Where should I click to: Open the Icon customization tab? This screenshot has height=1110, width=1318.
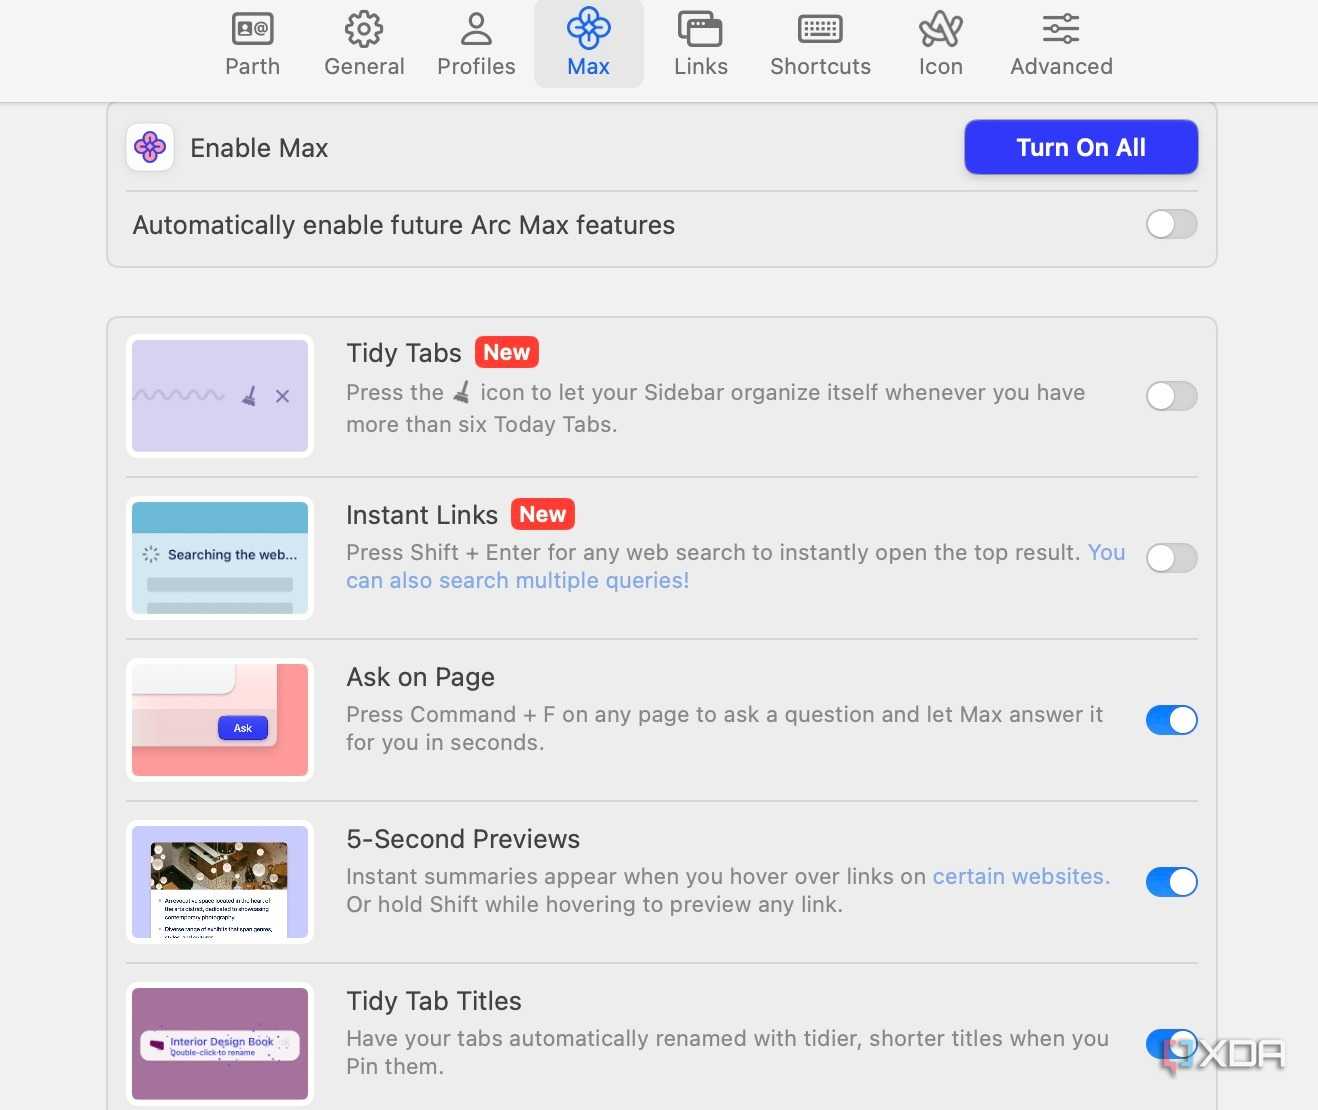click(940, 45)
